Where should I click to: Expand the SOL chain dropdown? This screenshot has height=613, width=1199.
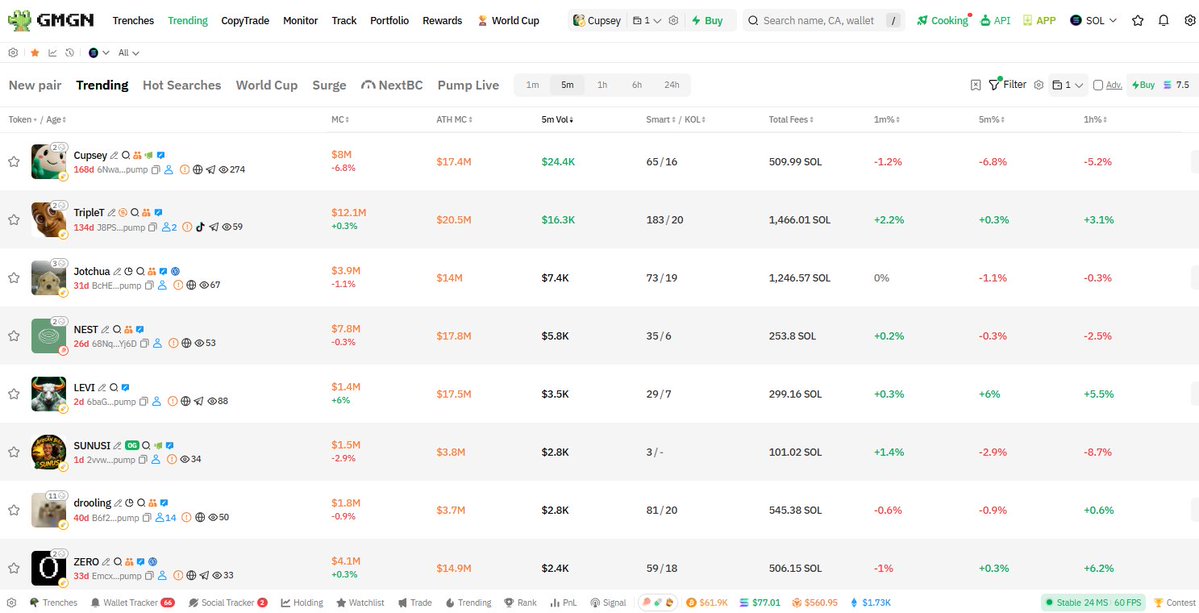(1093, 21)
